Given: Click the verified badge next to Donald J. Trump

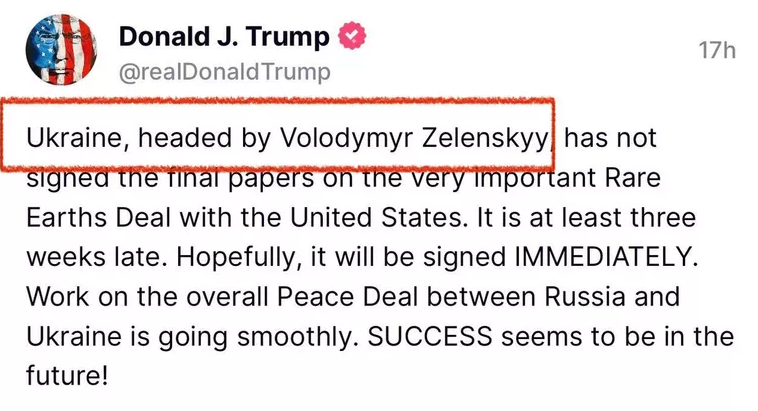Looking at the screenshot, I should tap(353, 39).
